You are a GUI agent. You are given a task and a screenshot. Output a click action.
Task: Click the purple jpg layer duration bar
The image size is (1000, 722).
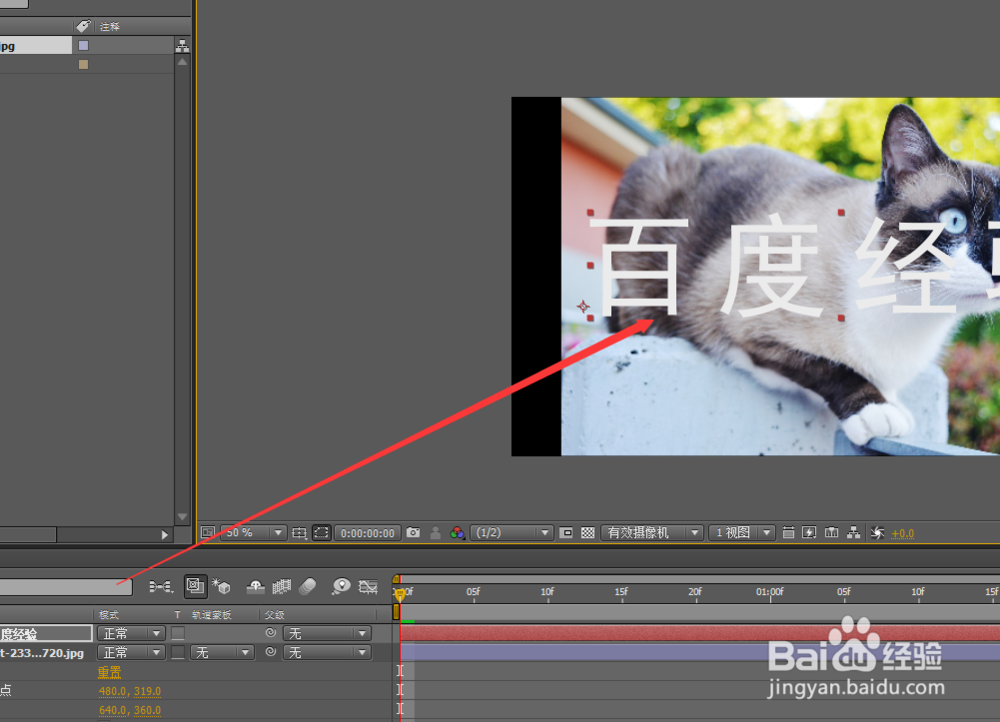700,652
